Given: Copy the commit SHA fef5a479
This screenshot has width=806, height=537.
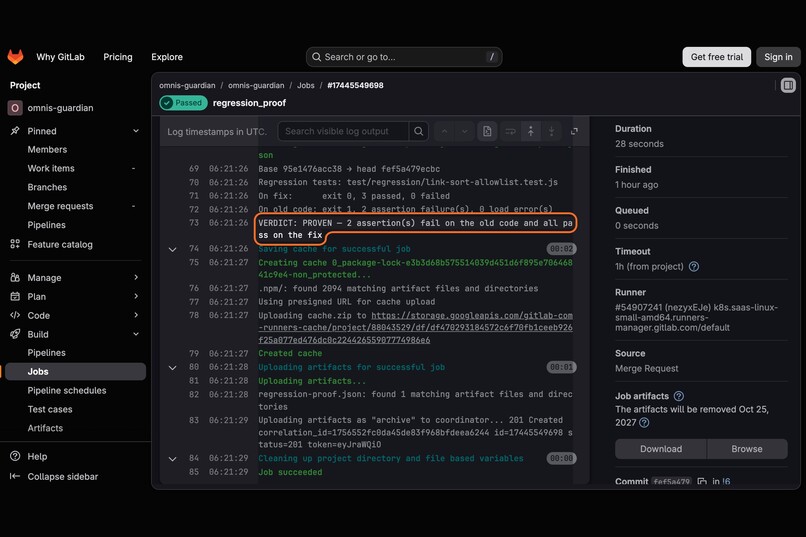Looking at the screenshot, I should (x=702, y=482).
